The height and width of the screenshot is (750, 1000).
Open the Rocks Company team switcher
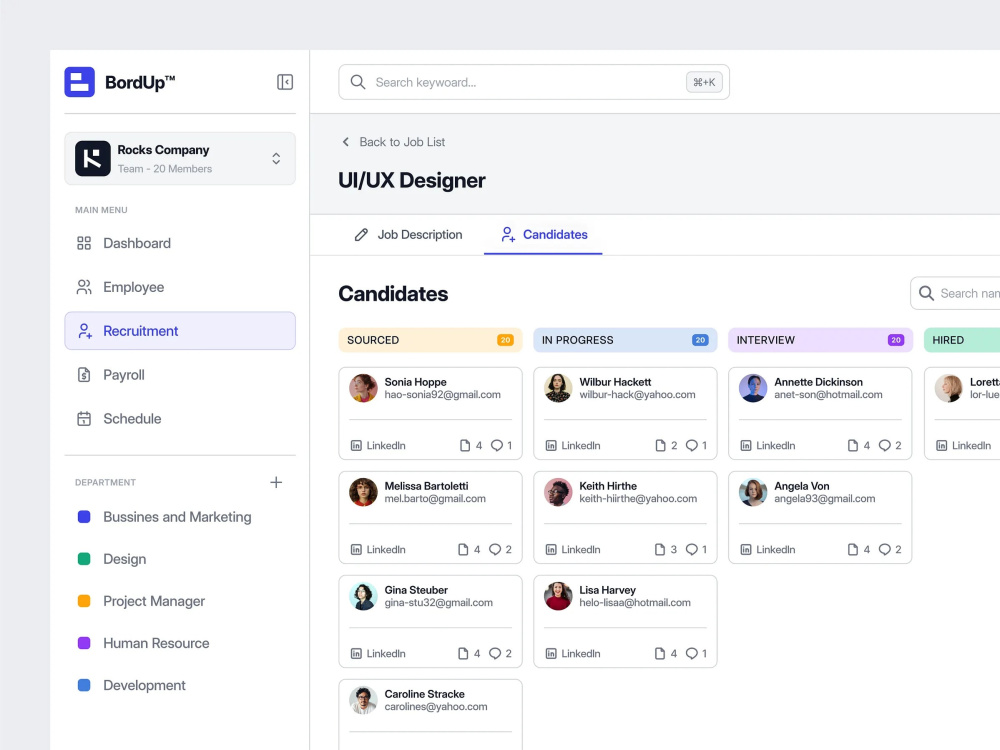point(180,159)
